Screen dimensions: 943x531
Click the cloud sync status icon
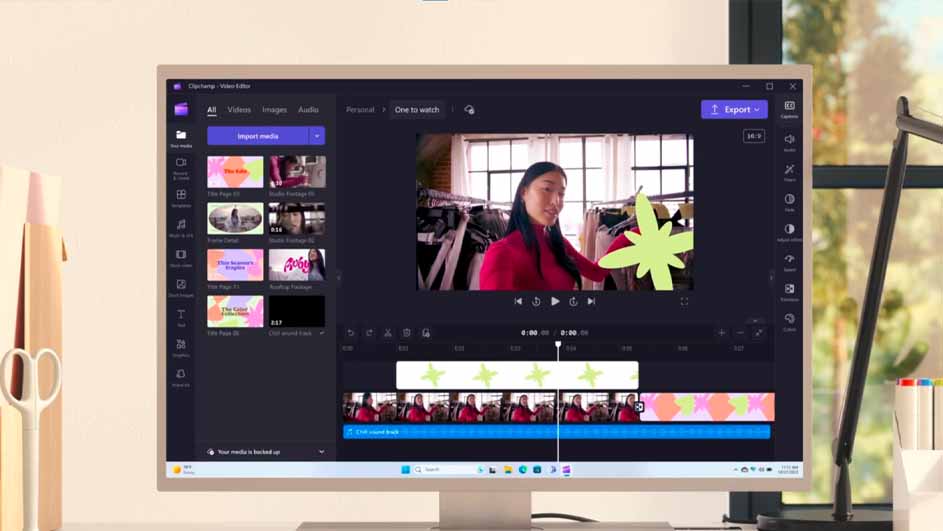469,109
